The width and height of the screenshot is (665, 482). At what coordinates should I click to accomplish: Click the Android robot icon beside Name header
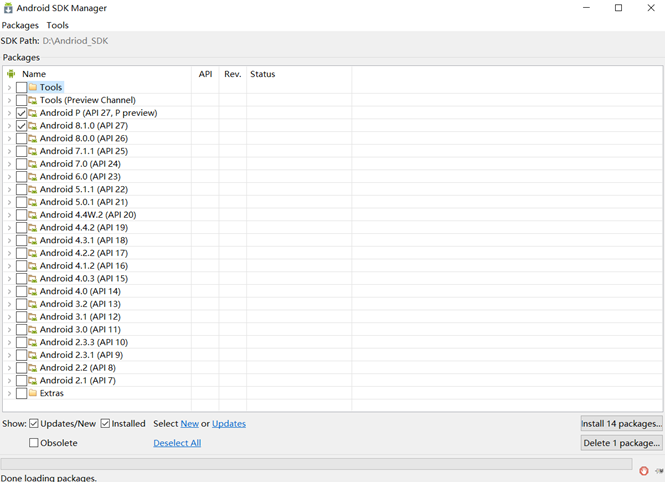pyautogui.click(x=11, y=74)
